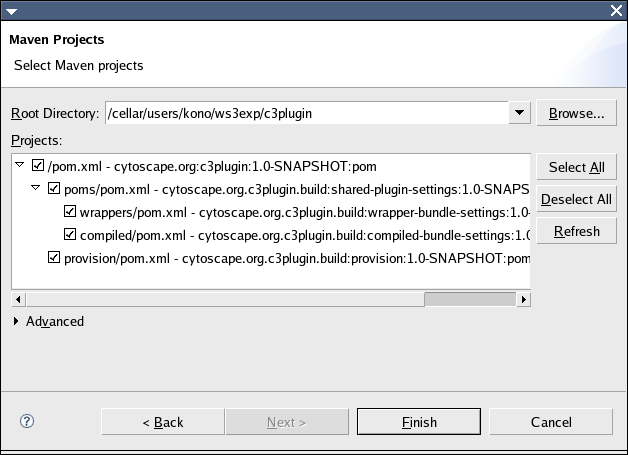Close the Maven Projects dialog window
This screenshot has width=628, height=455.
point(616,10)
